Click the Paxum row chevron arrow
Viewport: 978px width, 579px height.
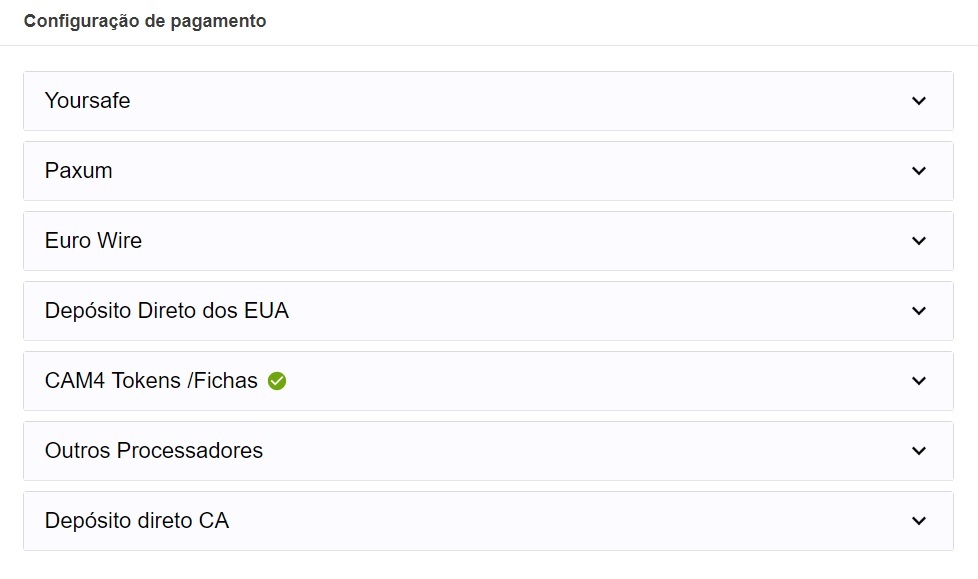pos(919,171)
